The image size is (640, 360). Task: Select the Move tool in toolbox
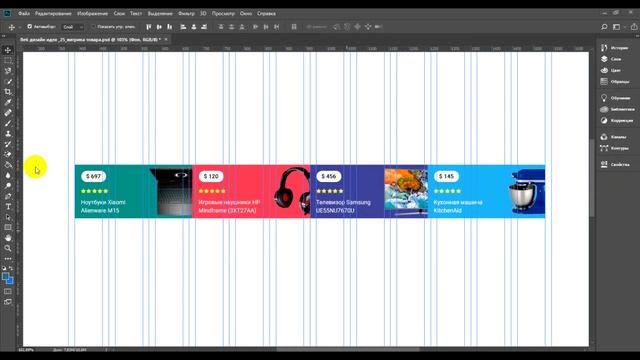(x=8, y=50)
